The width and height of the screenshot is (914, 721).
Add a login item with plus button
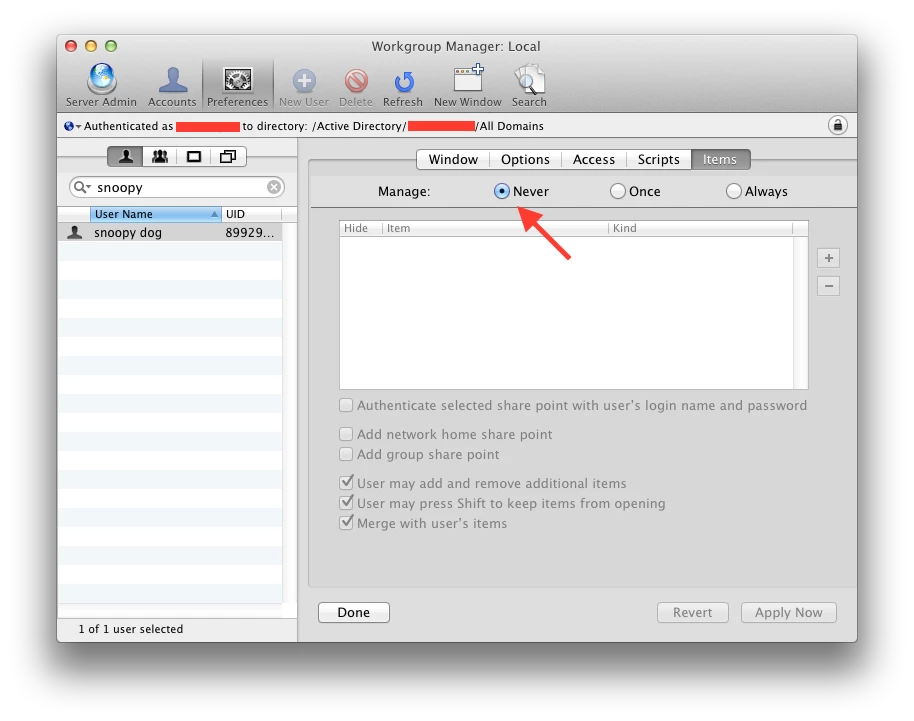coord(828,258)
